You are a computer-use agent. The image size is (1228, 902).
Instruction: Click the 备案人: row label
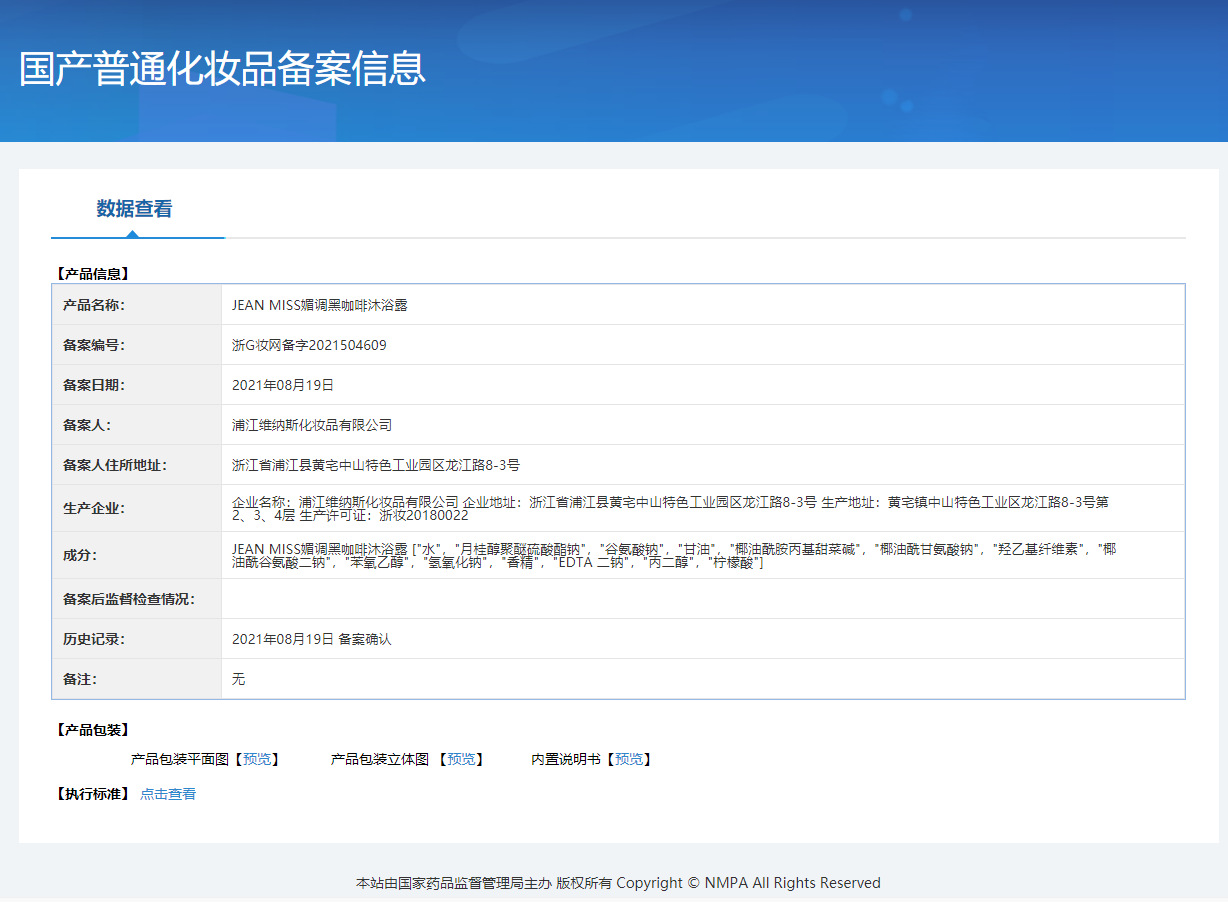tap(87, 425)
